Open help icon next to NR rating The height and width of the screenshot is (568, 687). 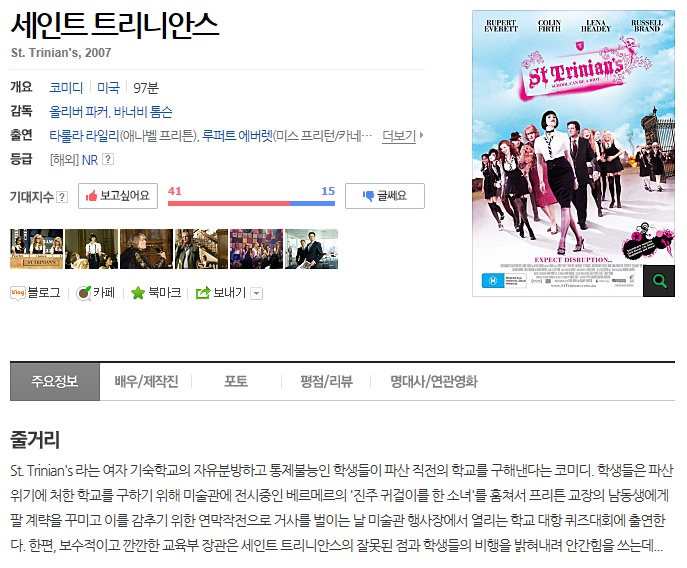[108, 159]
